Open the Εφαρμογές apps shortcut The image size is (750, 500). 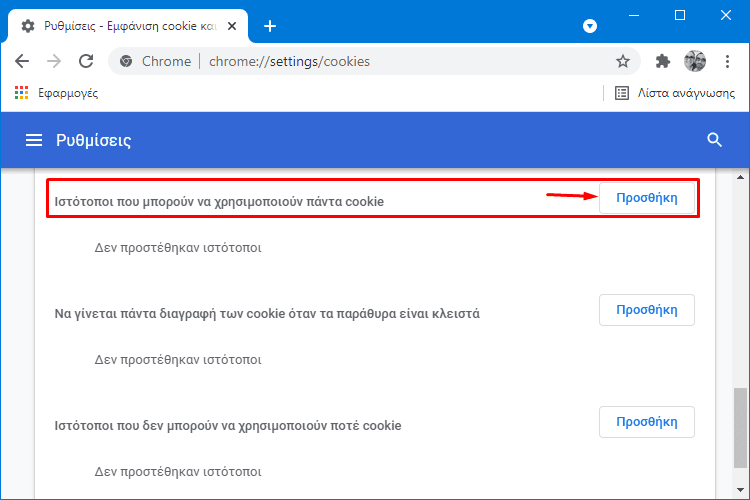(x=56, y=93)
